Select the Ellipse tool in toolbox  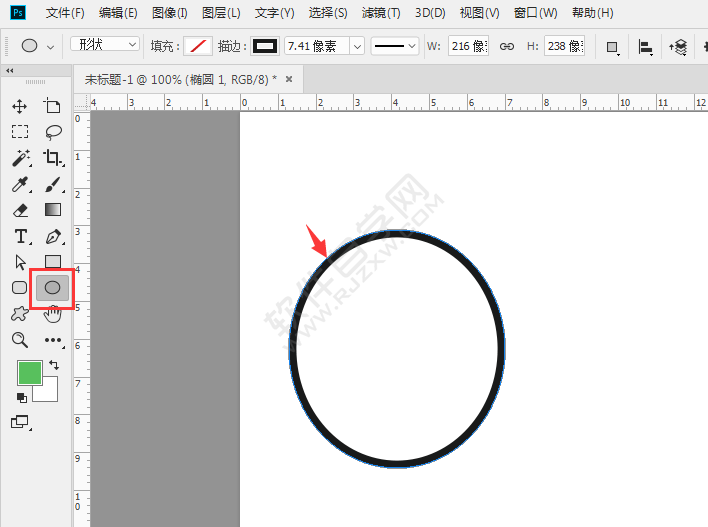[x=52, y=288]
